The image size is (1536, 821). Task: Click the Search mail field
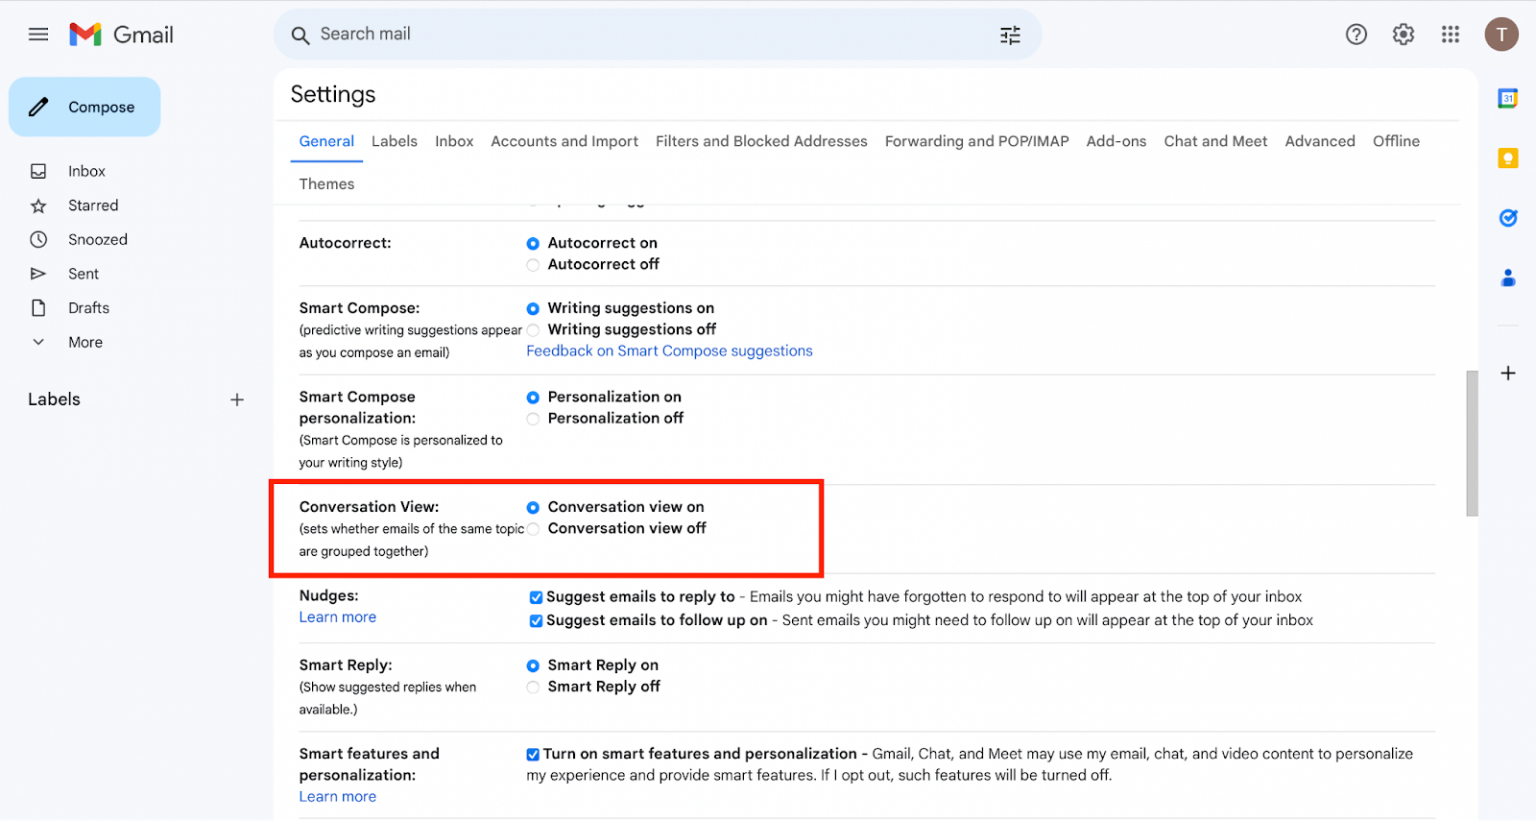[500, 34]
